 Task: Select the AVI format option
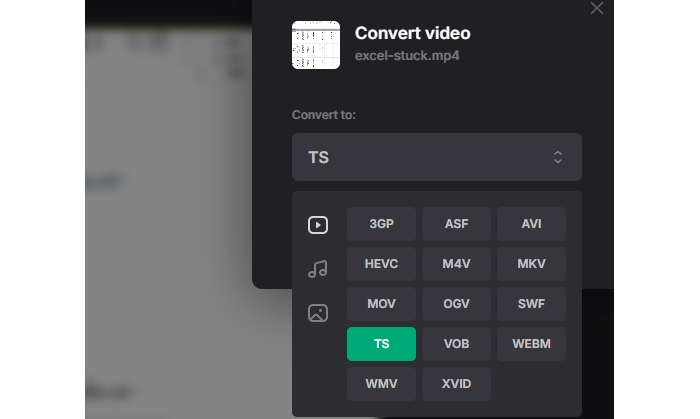coord(531,224)
